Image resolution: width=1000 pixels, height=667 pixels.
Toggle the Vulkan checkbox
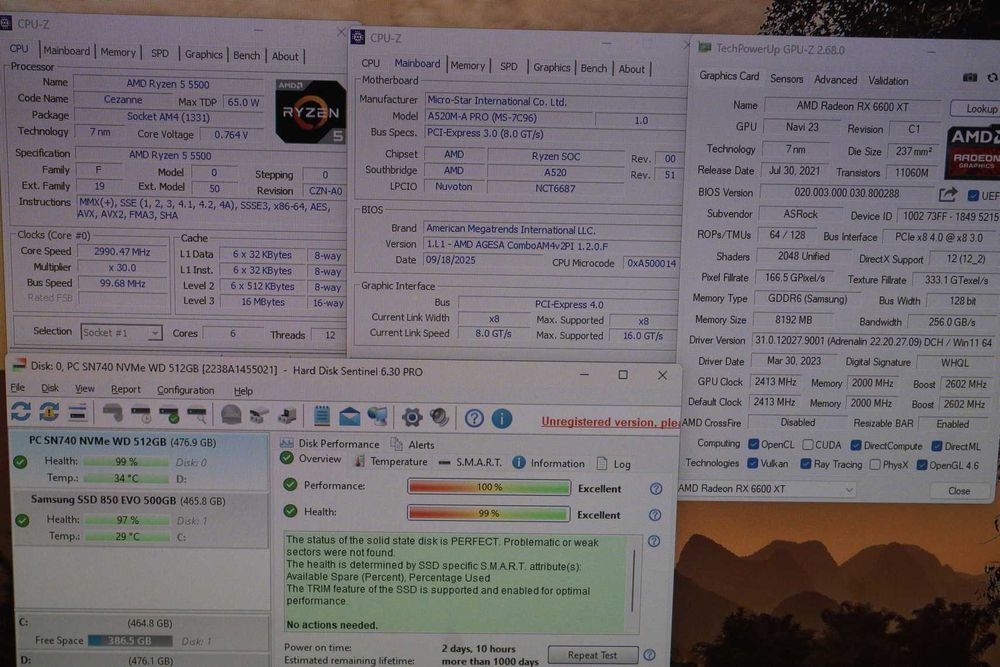click(753, 463)
